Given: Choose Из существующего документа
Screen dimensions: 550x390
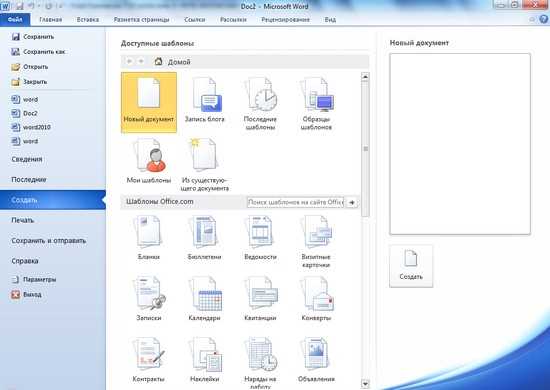Looking at the screenshot, I should point(204,164).
